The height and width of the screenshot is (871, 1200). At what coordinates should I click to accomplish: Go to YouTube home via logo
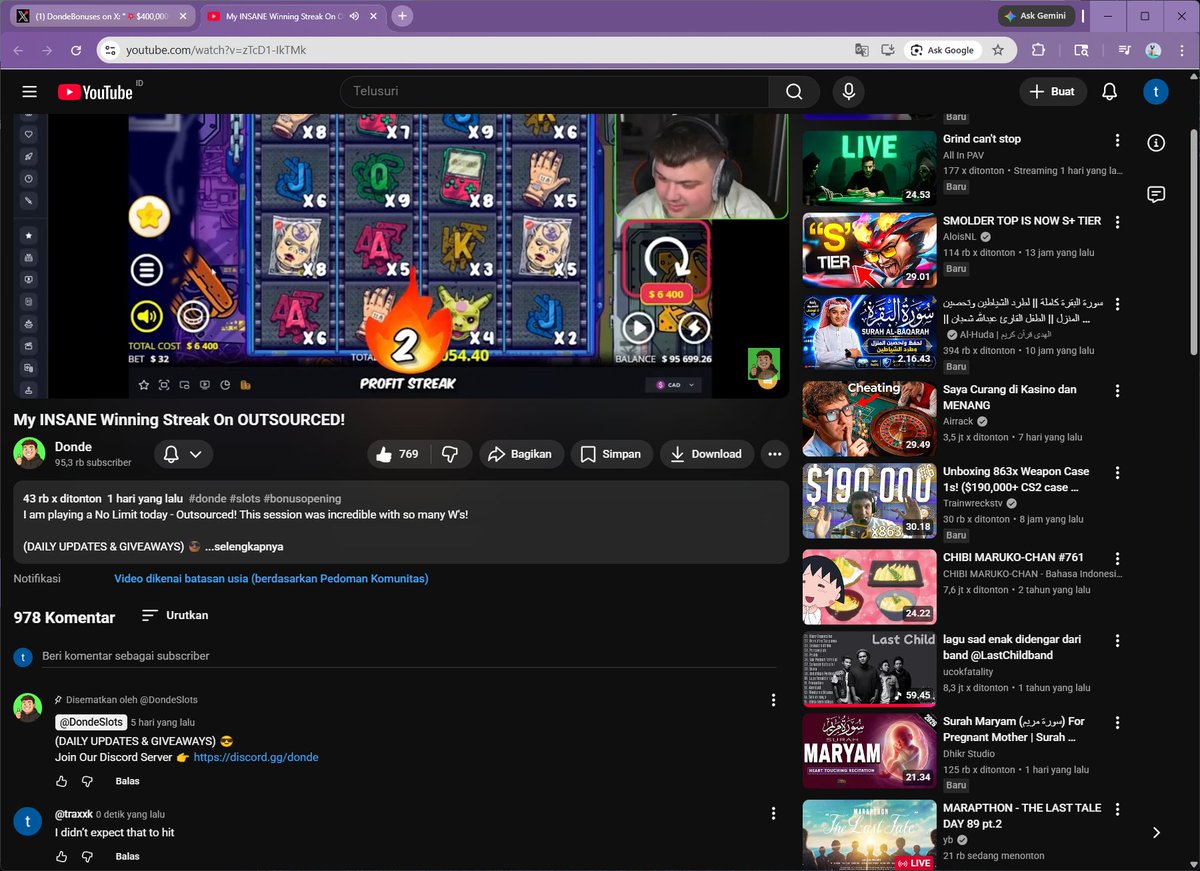point(95,92)
